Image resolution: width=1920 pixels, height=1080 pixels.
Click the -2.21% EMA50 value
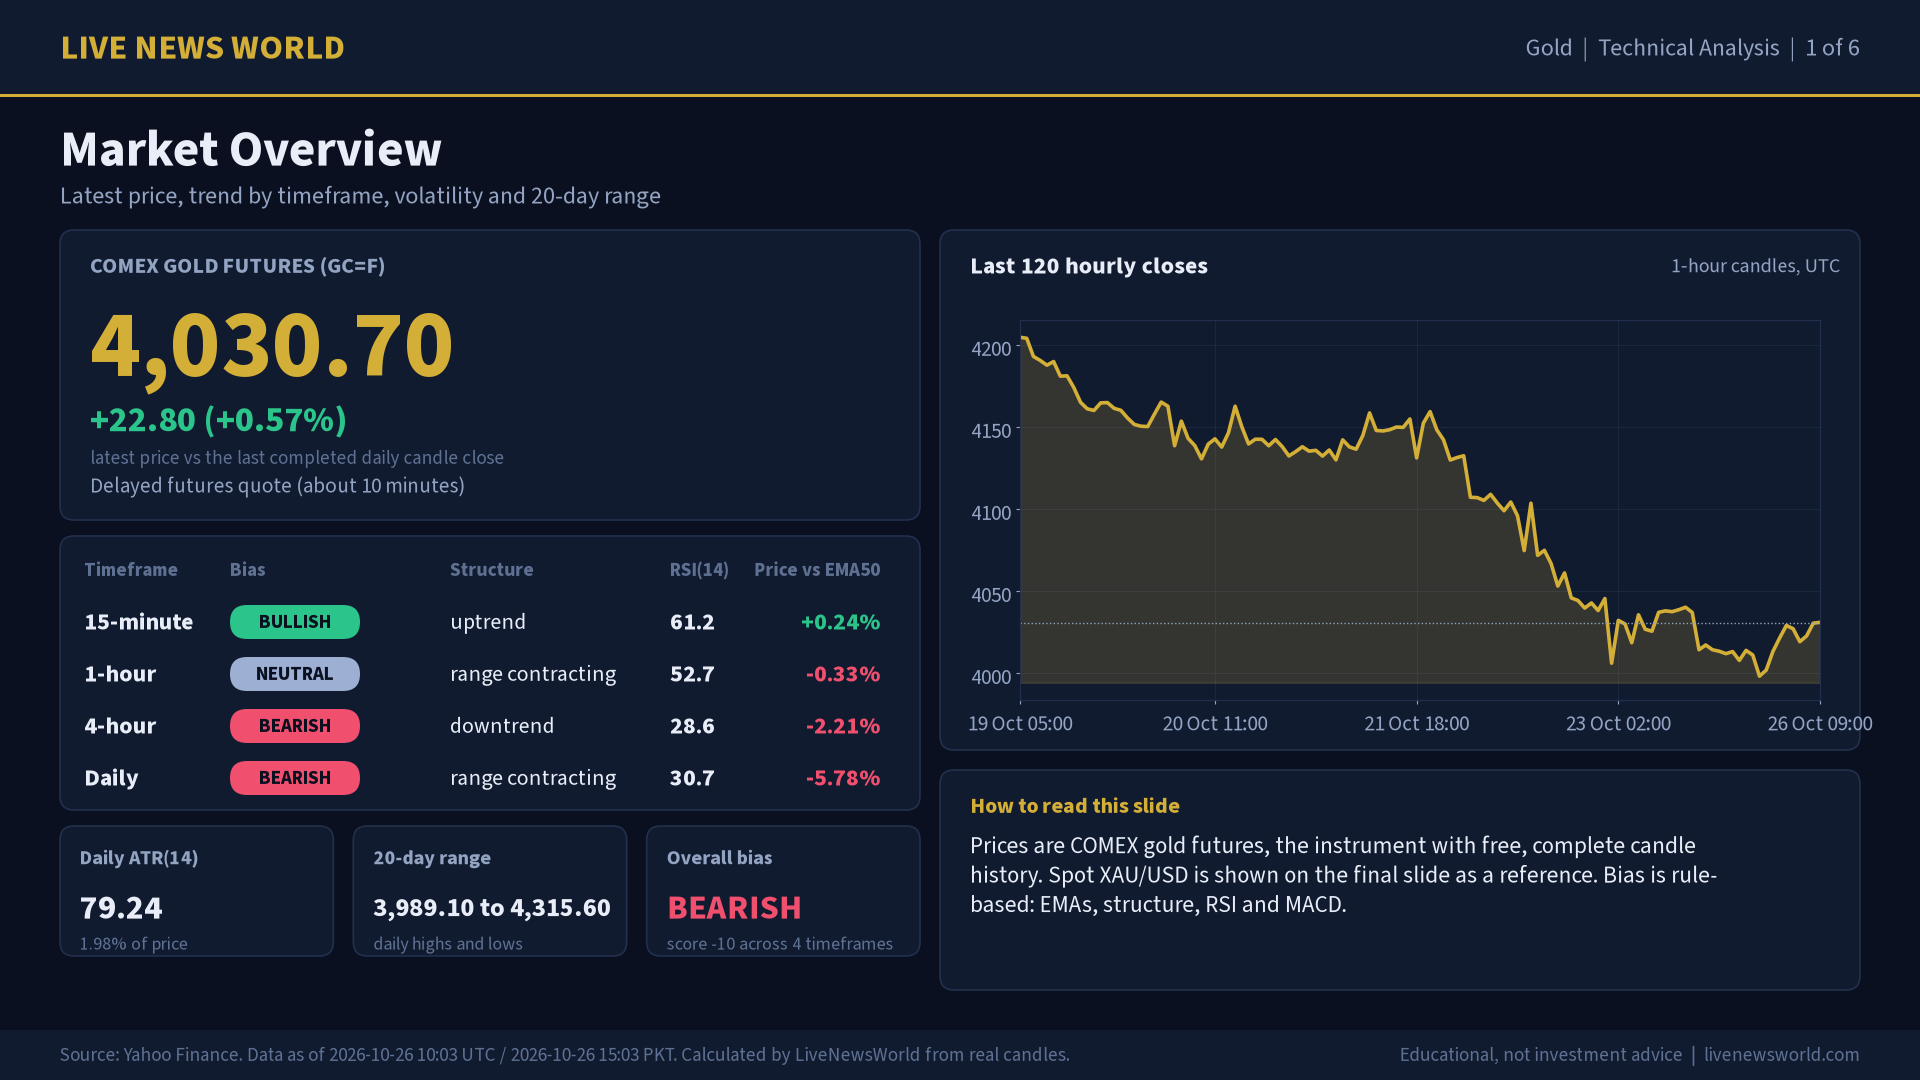843,726
